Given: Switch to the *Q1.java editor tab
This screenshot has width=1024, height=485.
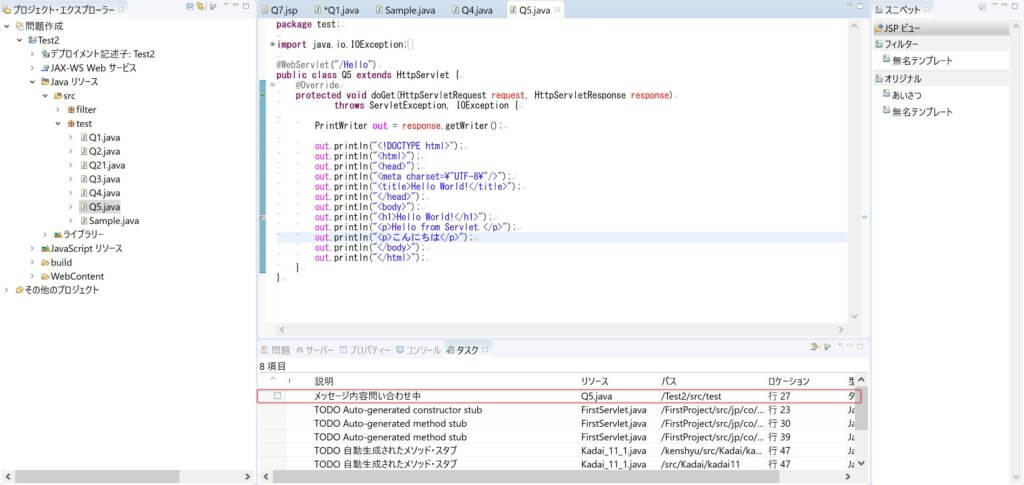Looking at the screenshot, I should (336, 10).
